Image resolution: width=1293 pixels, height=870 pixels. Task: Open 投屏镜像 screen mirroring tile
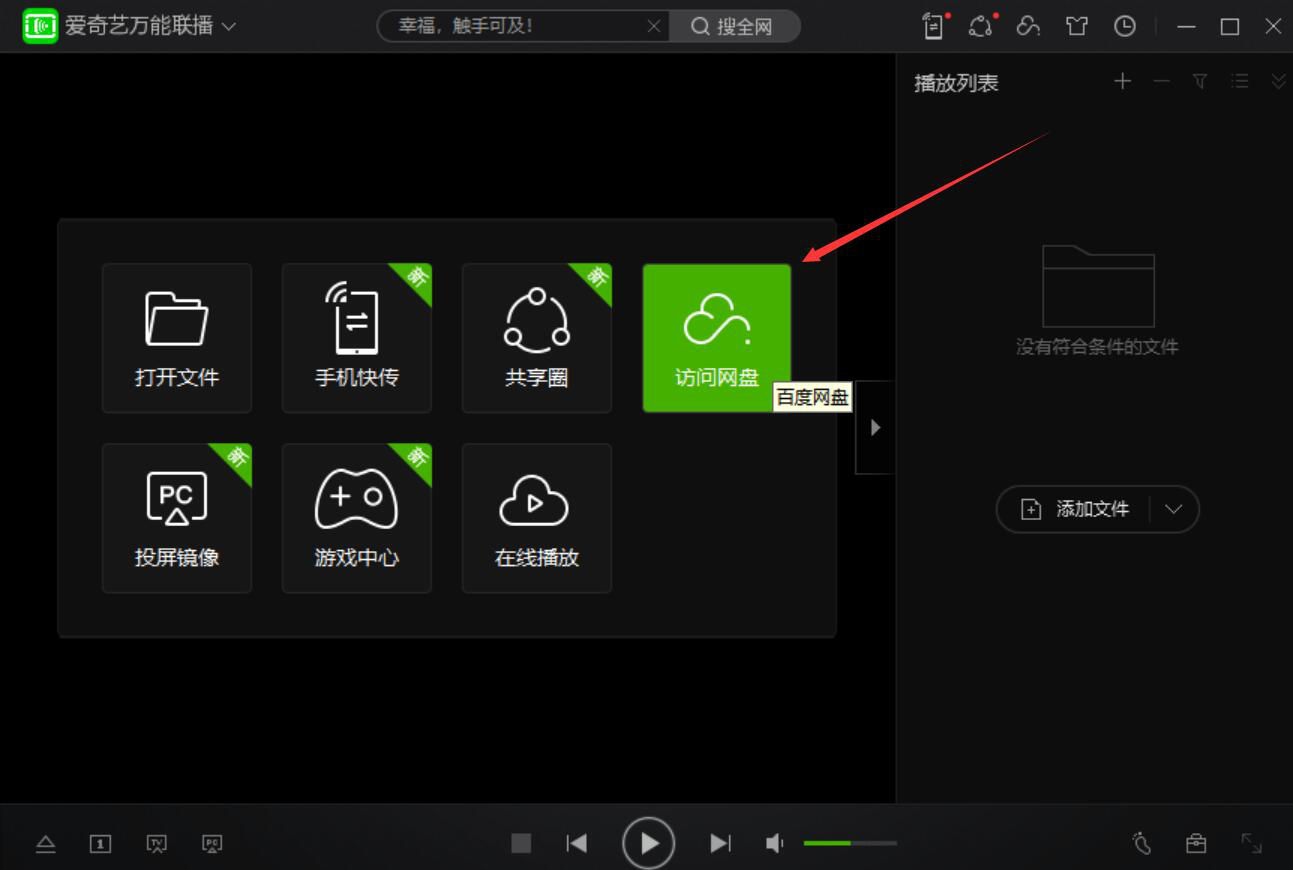point(177,518)
